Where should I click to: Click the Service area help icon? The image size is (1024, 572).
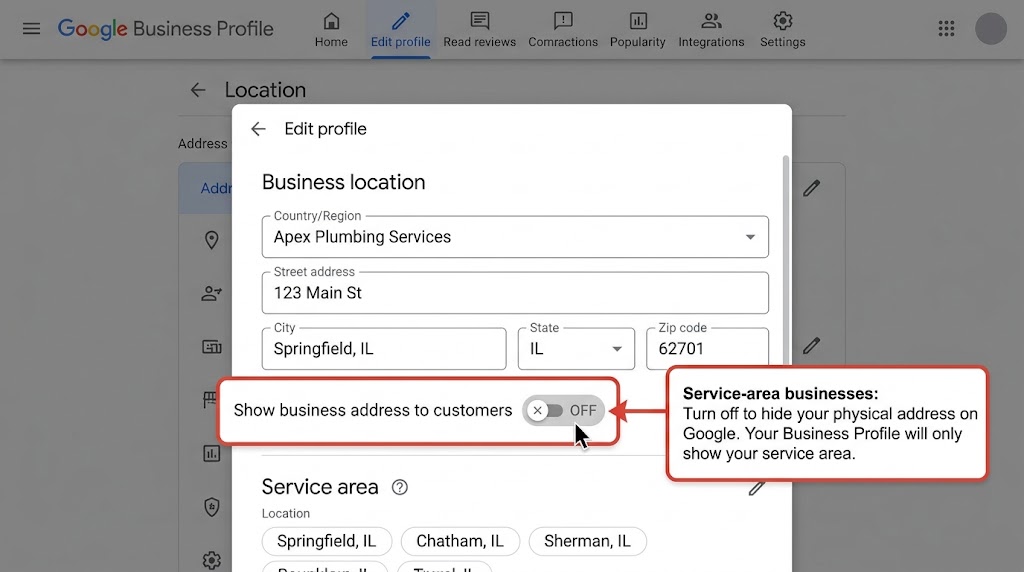(x=400, y=487)
